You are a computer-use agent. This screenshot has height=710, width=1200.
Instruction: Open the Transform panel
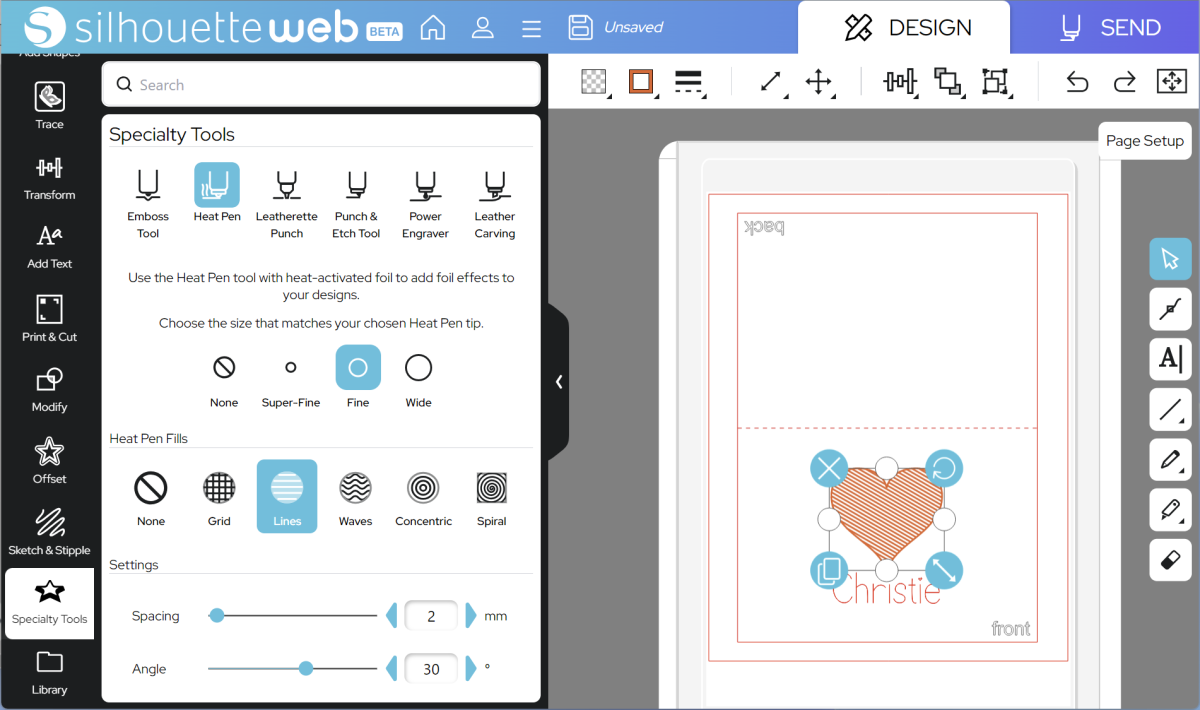[49, 178]
